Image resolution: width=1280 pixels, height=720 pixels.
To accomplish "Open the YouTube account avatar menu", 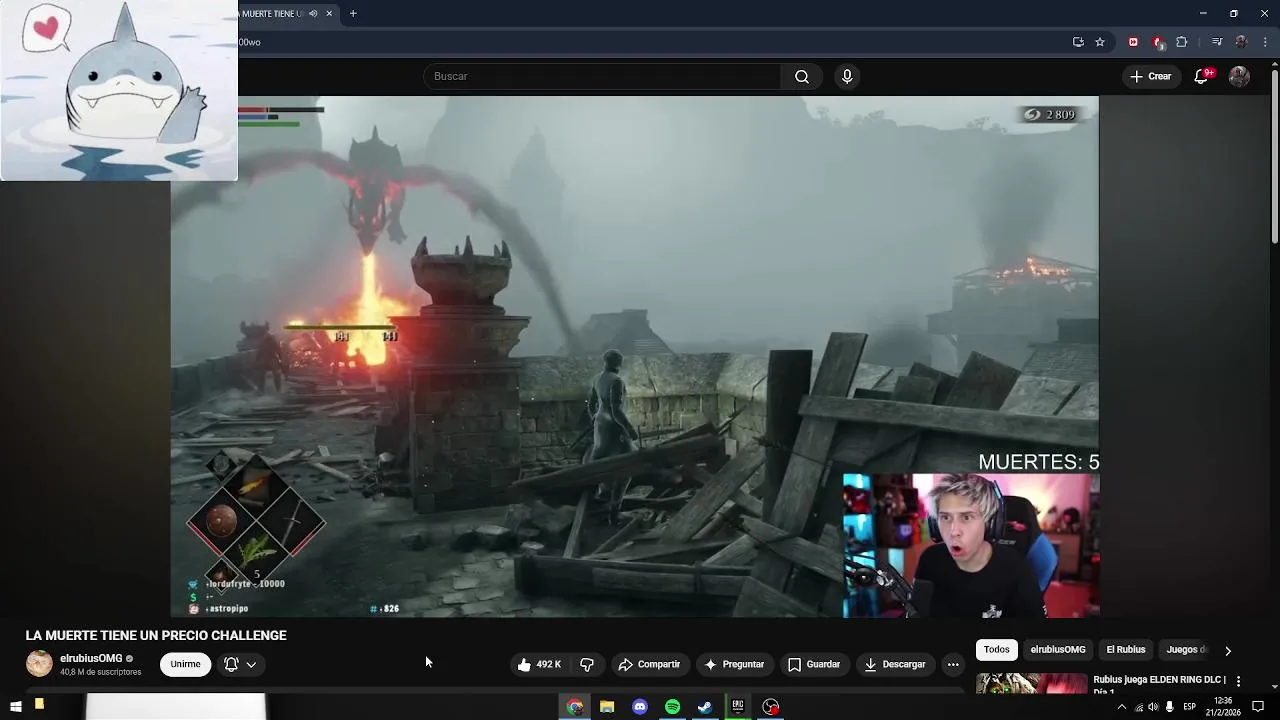I will click(1239, 76).
